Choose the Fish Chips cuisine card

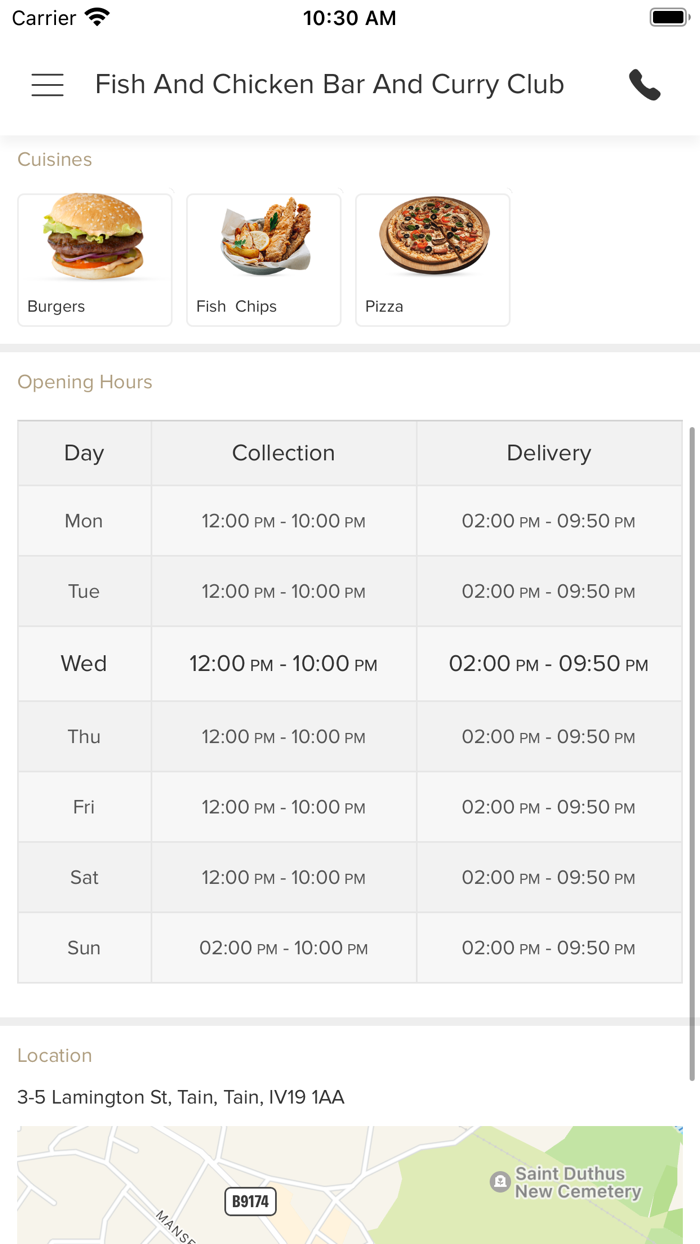[x=264, y=260]
